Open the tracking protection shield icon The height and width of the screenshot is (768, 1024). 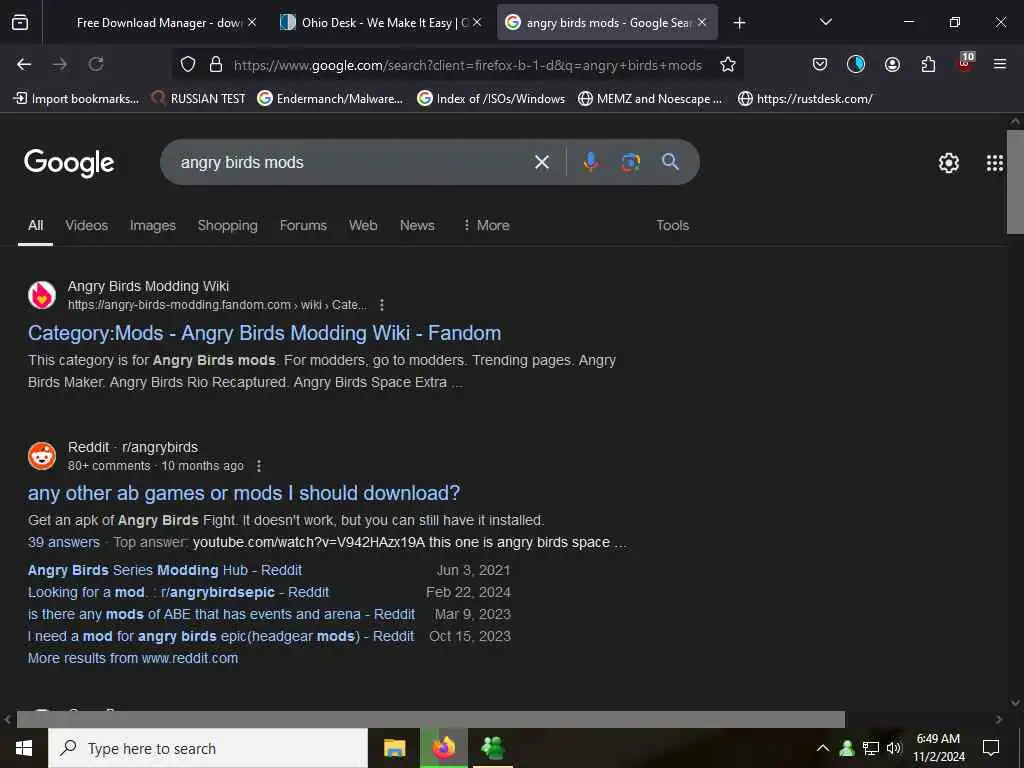188,64
